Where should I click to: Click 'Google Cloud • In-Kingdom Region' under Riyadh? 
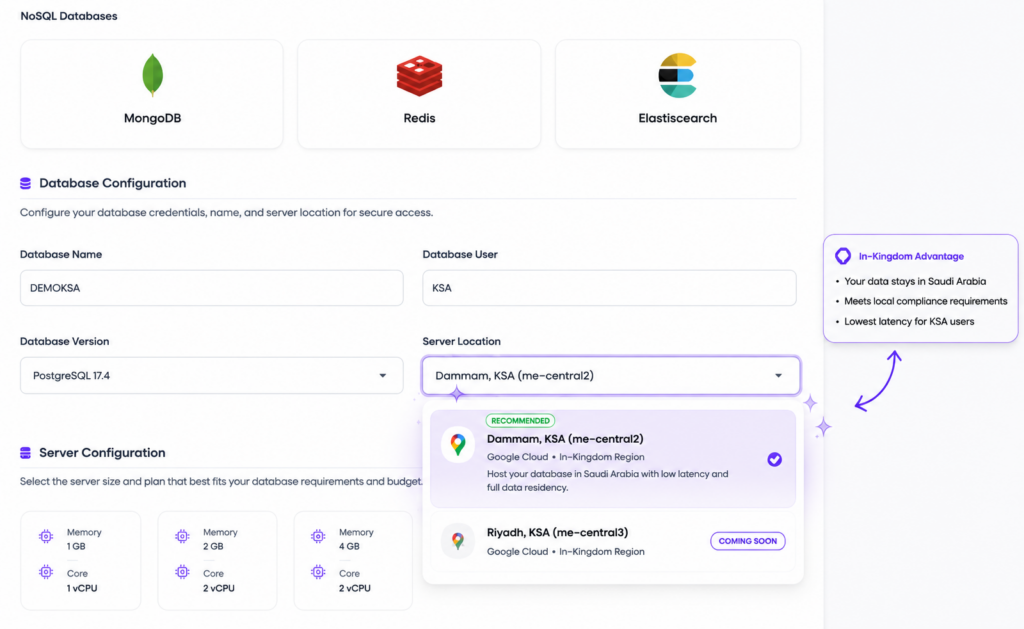click(566, 552)
